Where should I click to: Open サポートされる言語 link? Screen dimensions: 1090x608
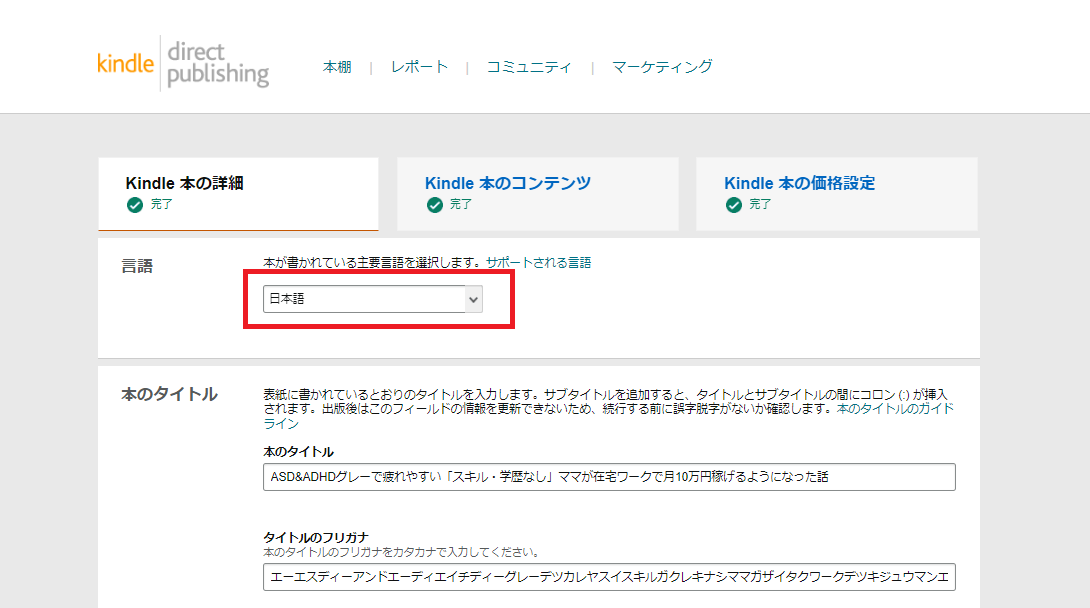(538, 263)
